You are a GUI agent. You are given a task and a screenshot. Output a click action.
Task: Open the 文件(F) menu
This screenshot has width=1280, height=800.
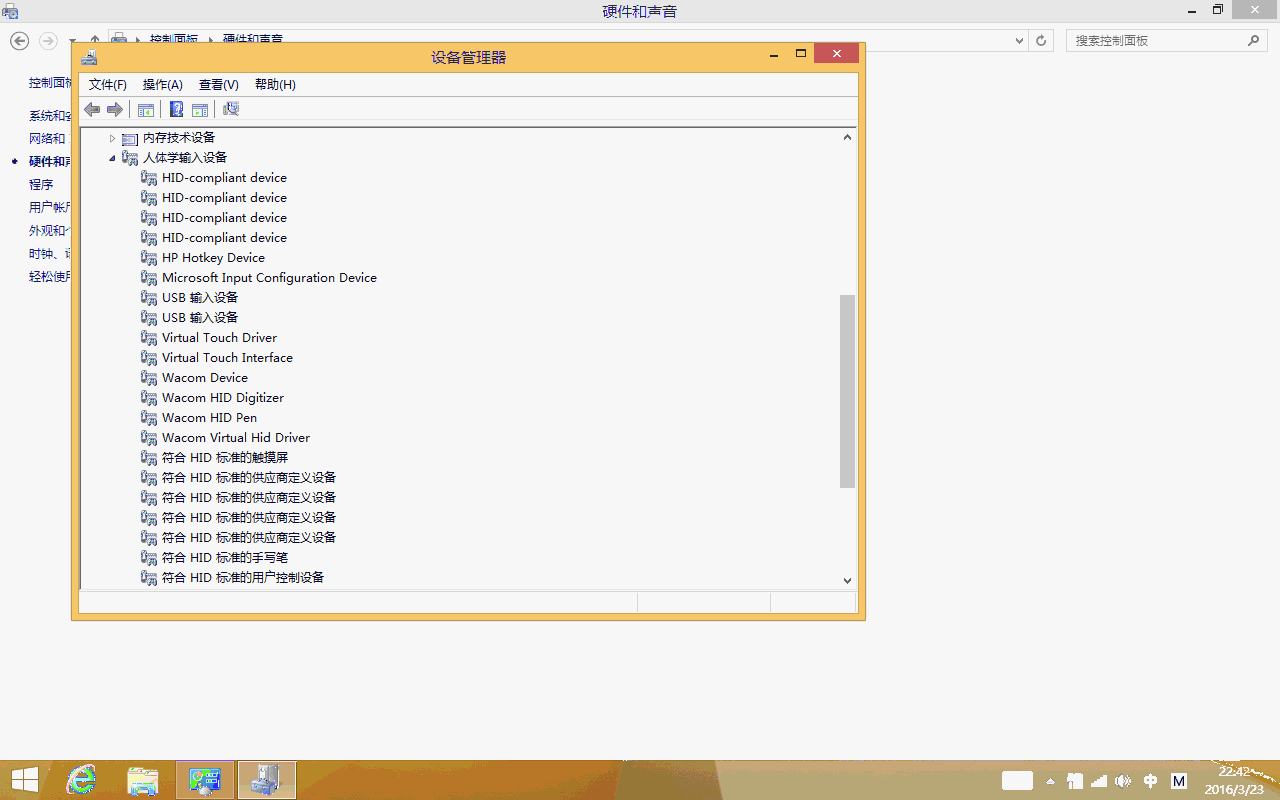(108, 85)
